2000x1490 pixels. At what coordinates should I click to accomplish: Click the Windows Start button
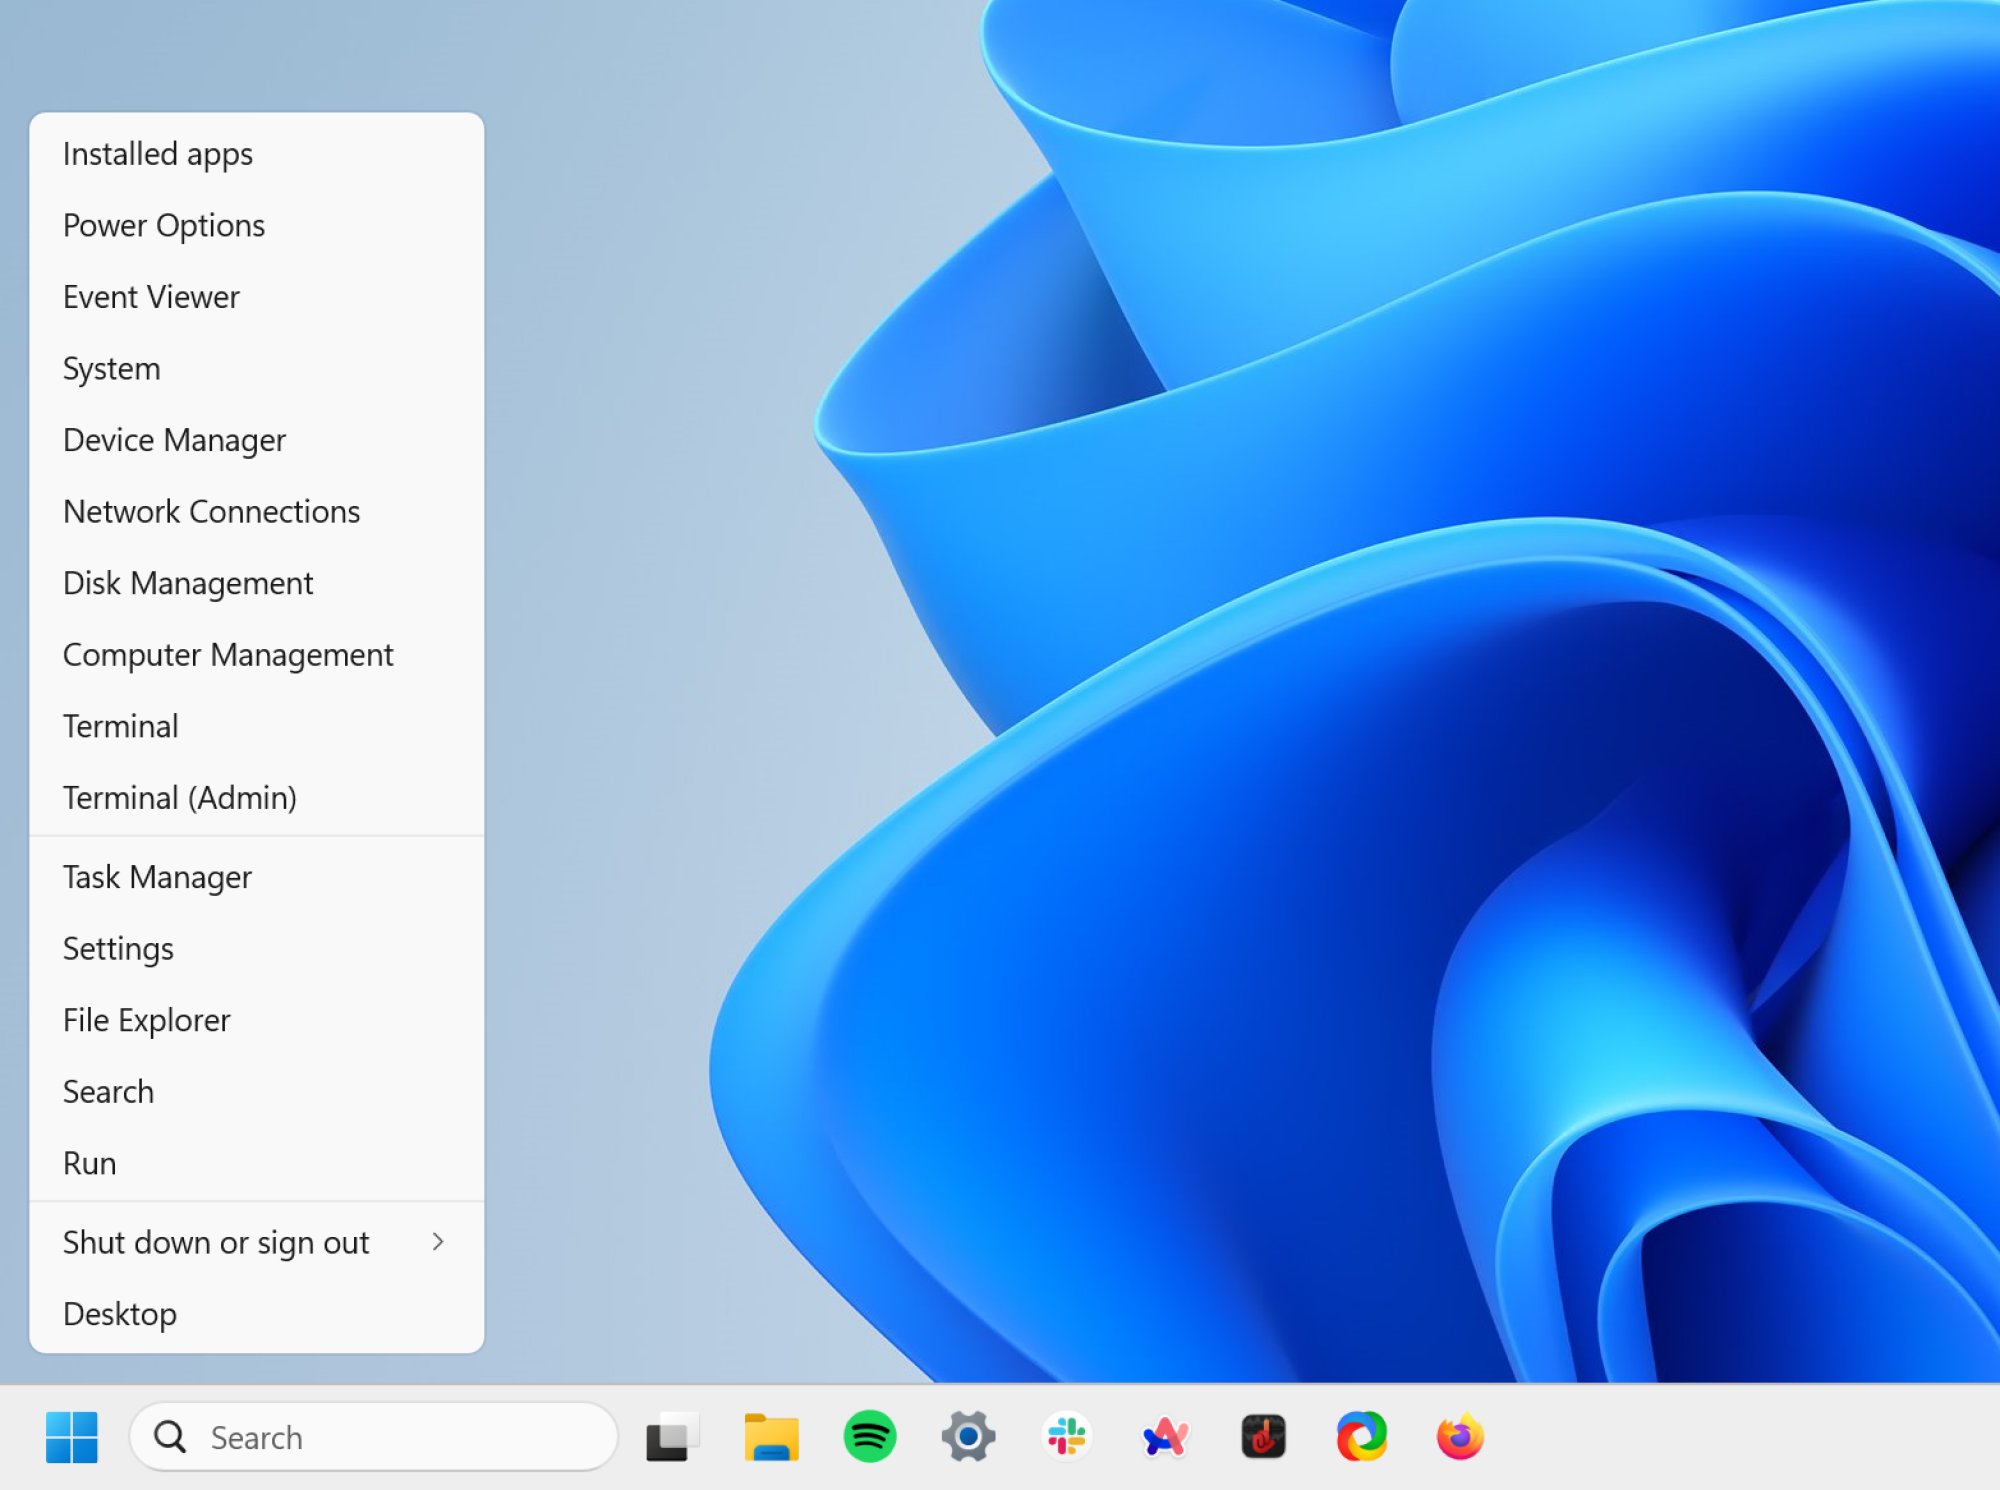[x=72, y=1437]
